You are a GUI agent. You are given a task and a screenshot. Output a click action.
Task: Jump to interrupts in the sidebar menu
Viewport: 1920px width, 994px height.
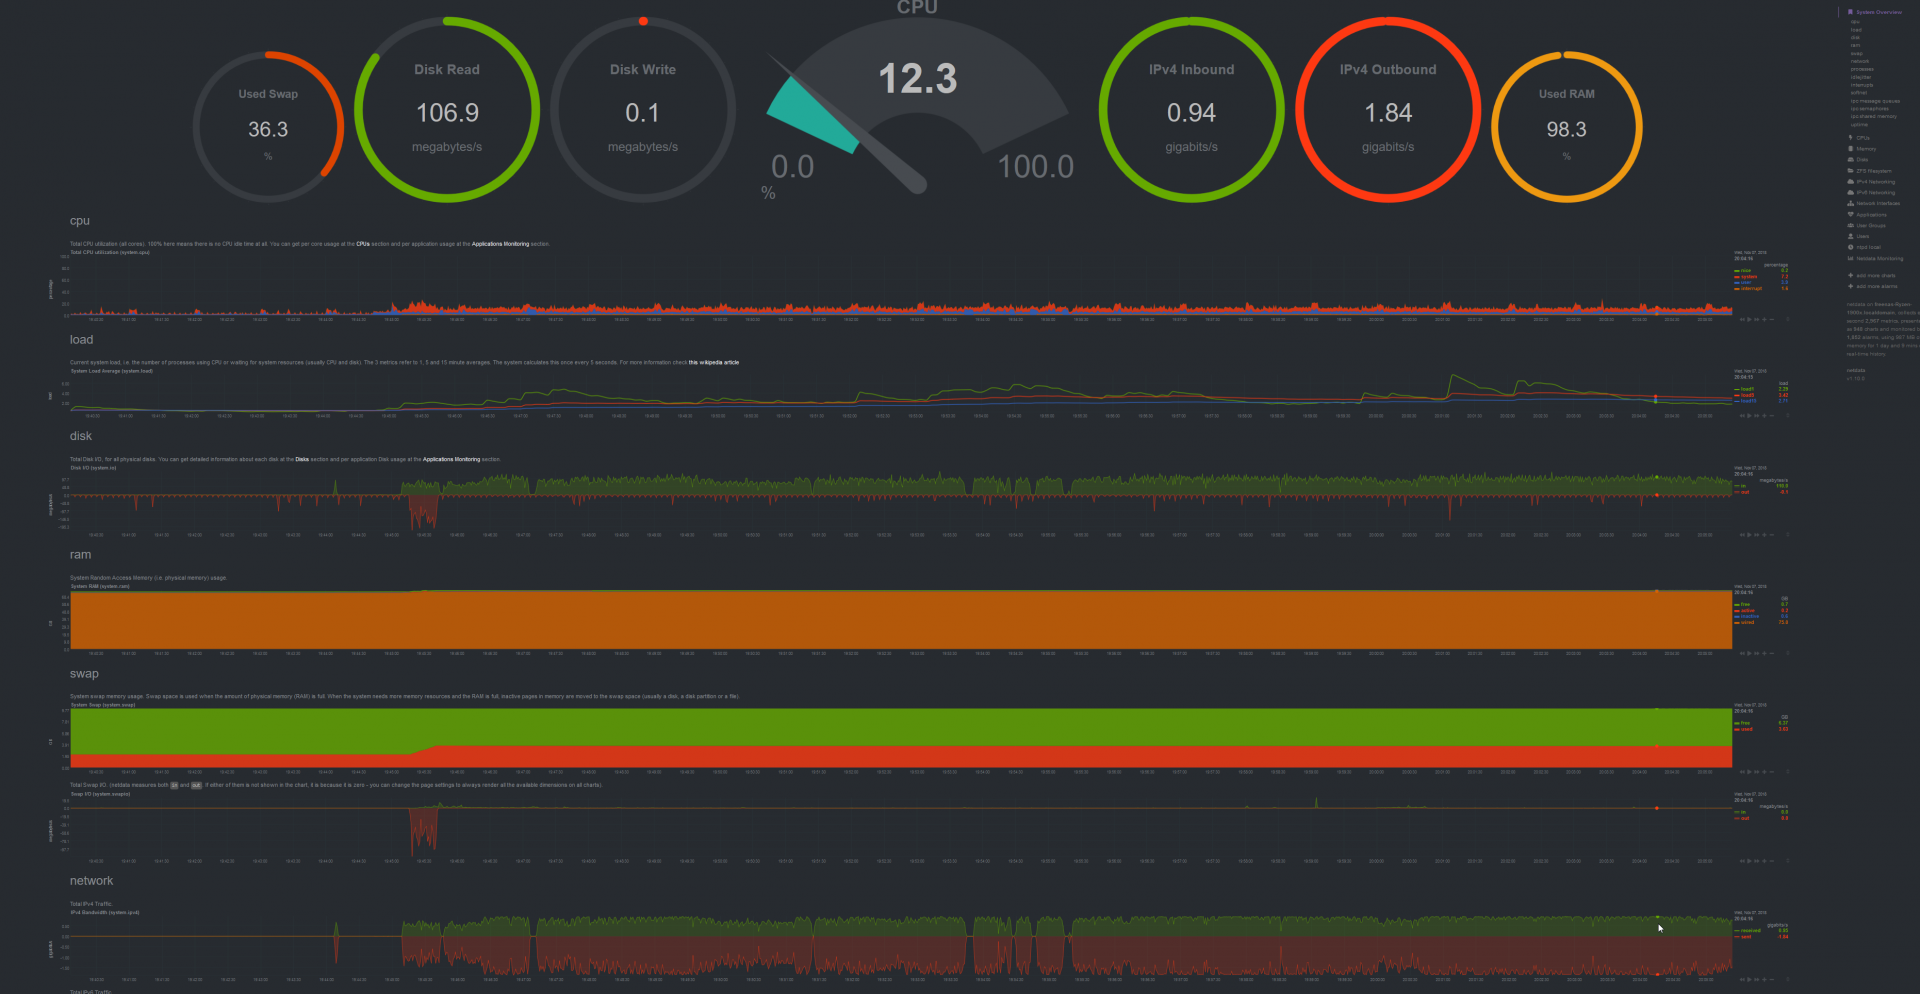1862,85
